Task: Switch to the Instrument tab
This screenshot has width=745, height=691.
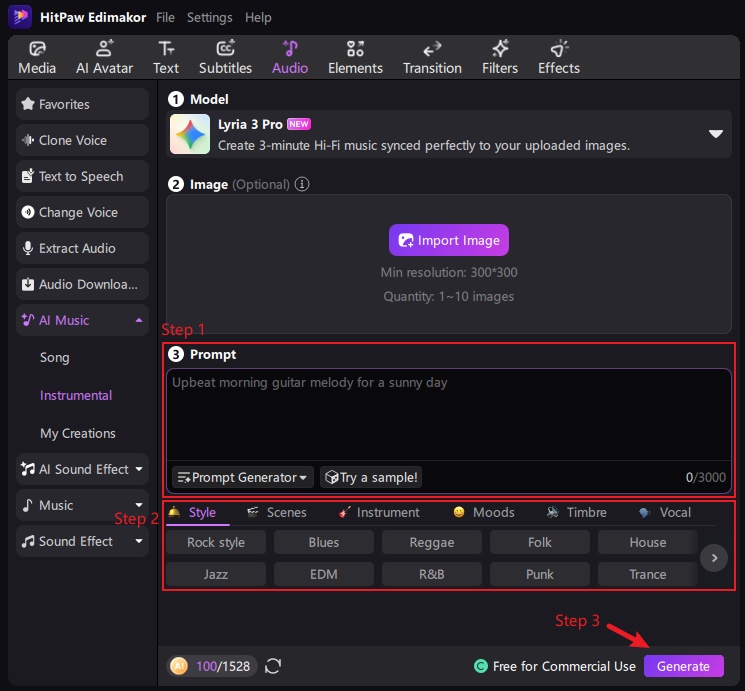Action: [379, 512]
